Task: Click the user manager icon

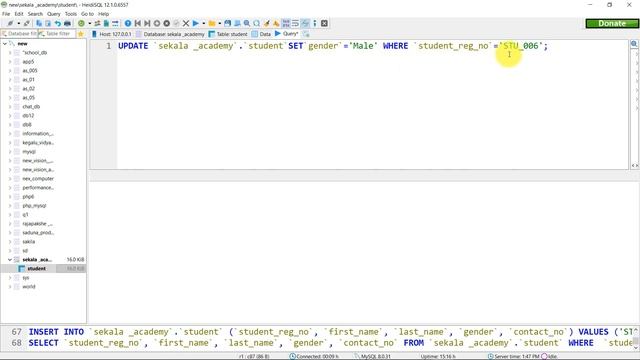Action: coord(97,23)
